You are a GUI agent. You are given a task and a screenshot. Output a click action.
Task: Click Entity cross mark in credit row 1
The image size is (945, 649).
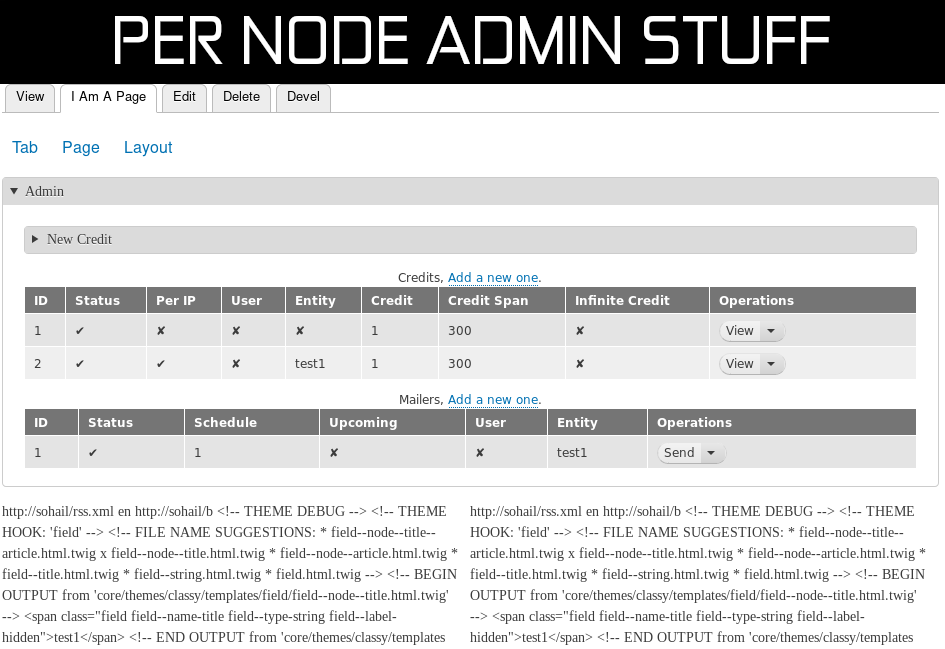click(300, 331)
